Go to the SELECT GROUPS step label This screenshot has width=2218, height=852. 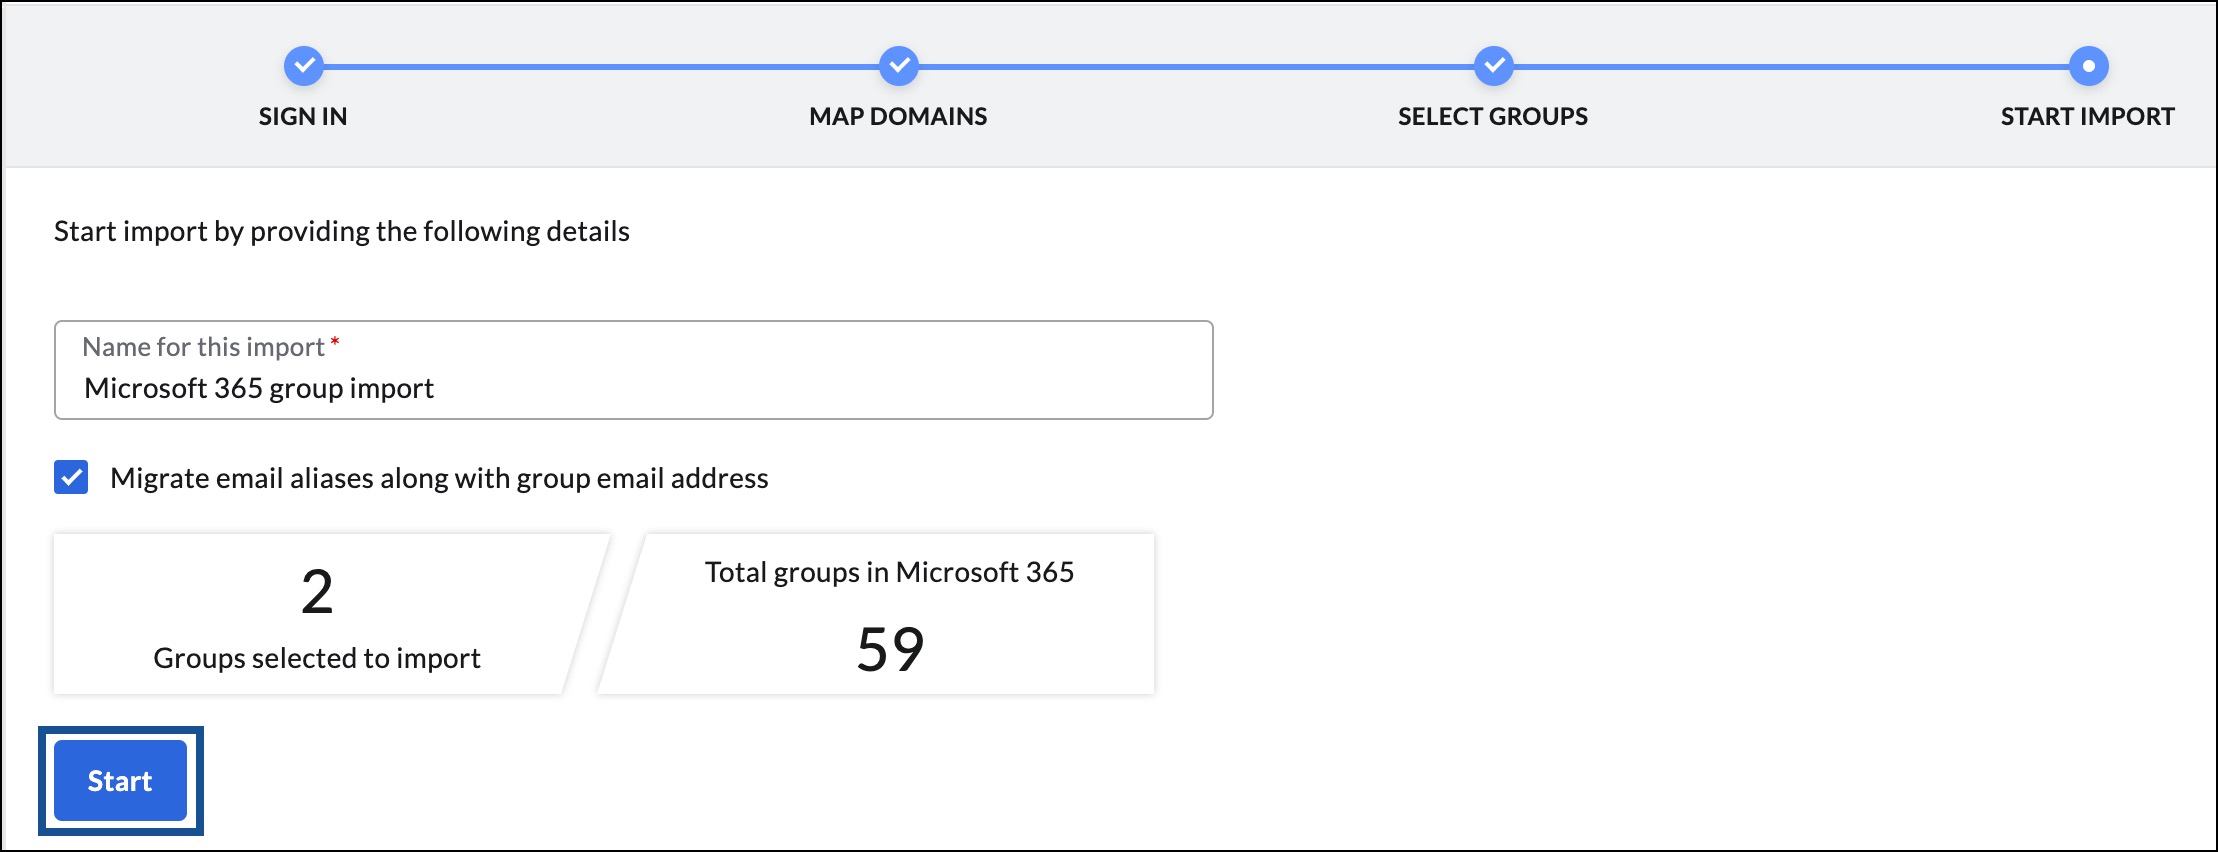1493,117
